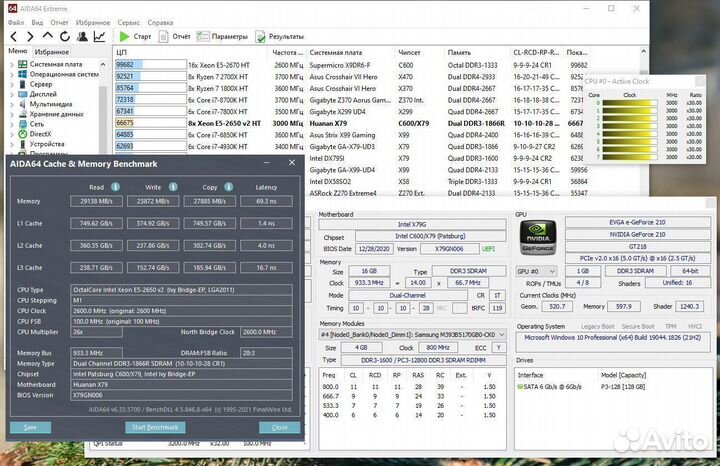This screenshot has width=720, height=466.
Task: Select the Операционная система tree item
Action: [x=64, y=74]
